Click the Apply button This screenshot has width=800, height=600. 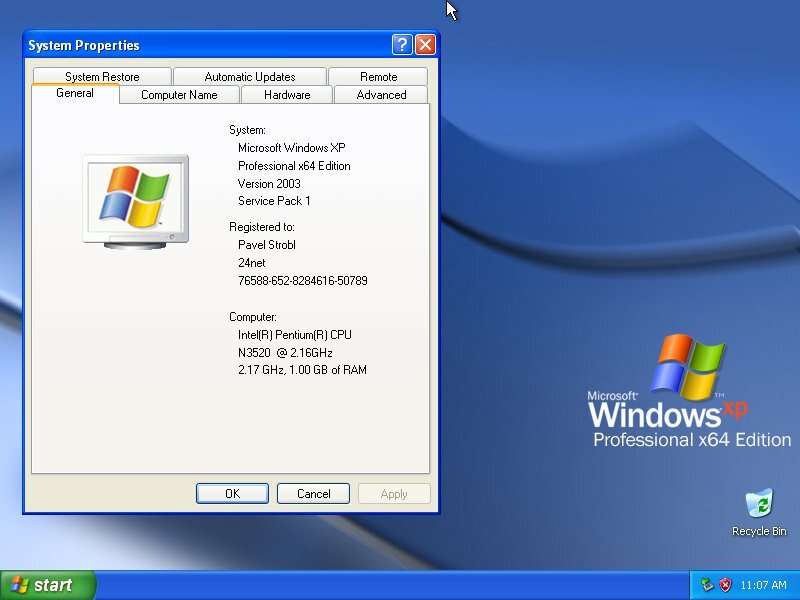click(394, 493)
